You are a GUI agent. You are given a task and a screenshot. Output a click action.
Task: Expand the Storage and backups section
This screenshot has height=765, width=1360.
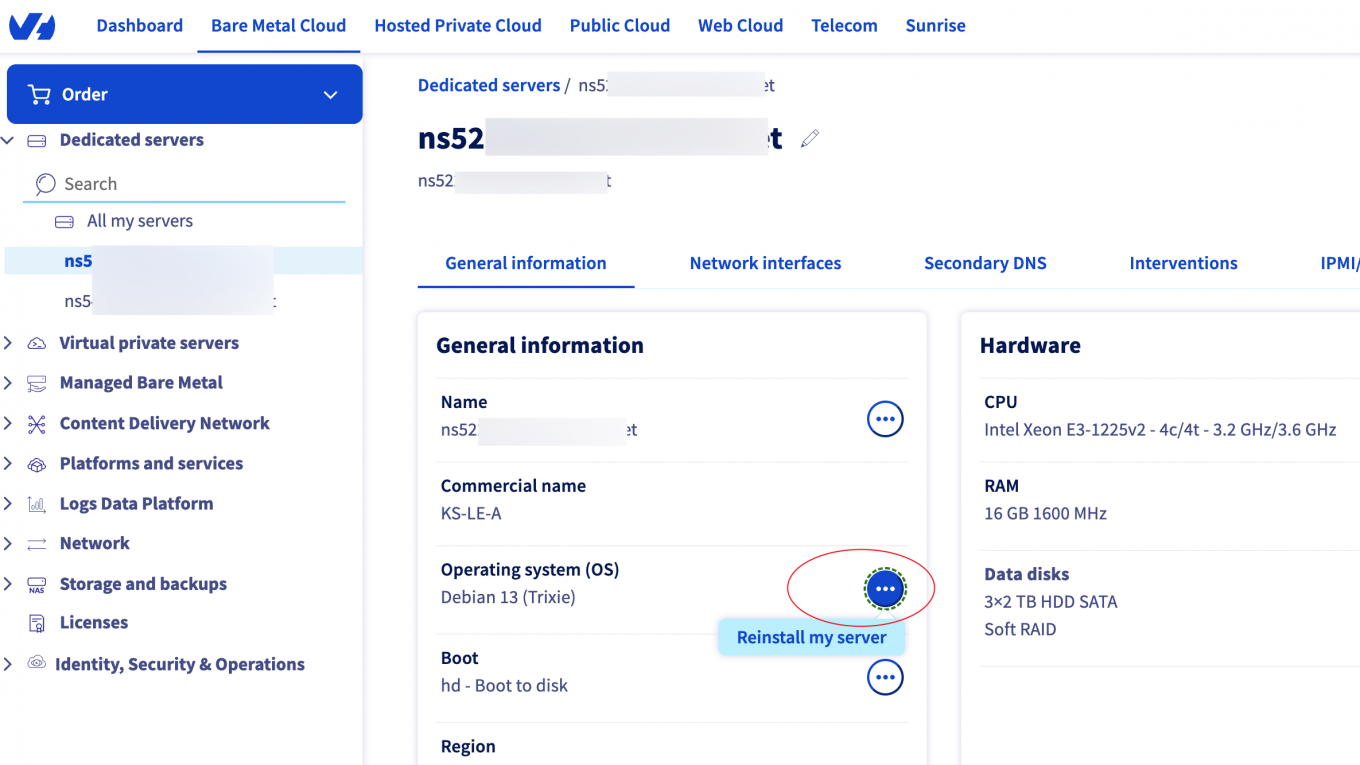[8, 584]
